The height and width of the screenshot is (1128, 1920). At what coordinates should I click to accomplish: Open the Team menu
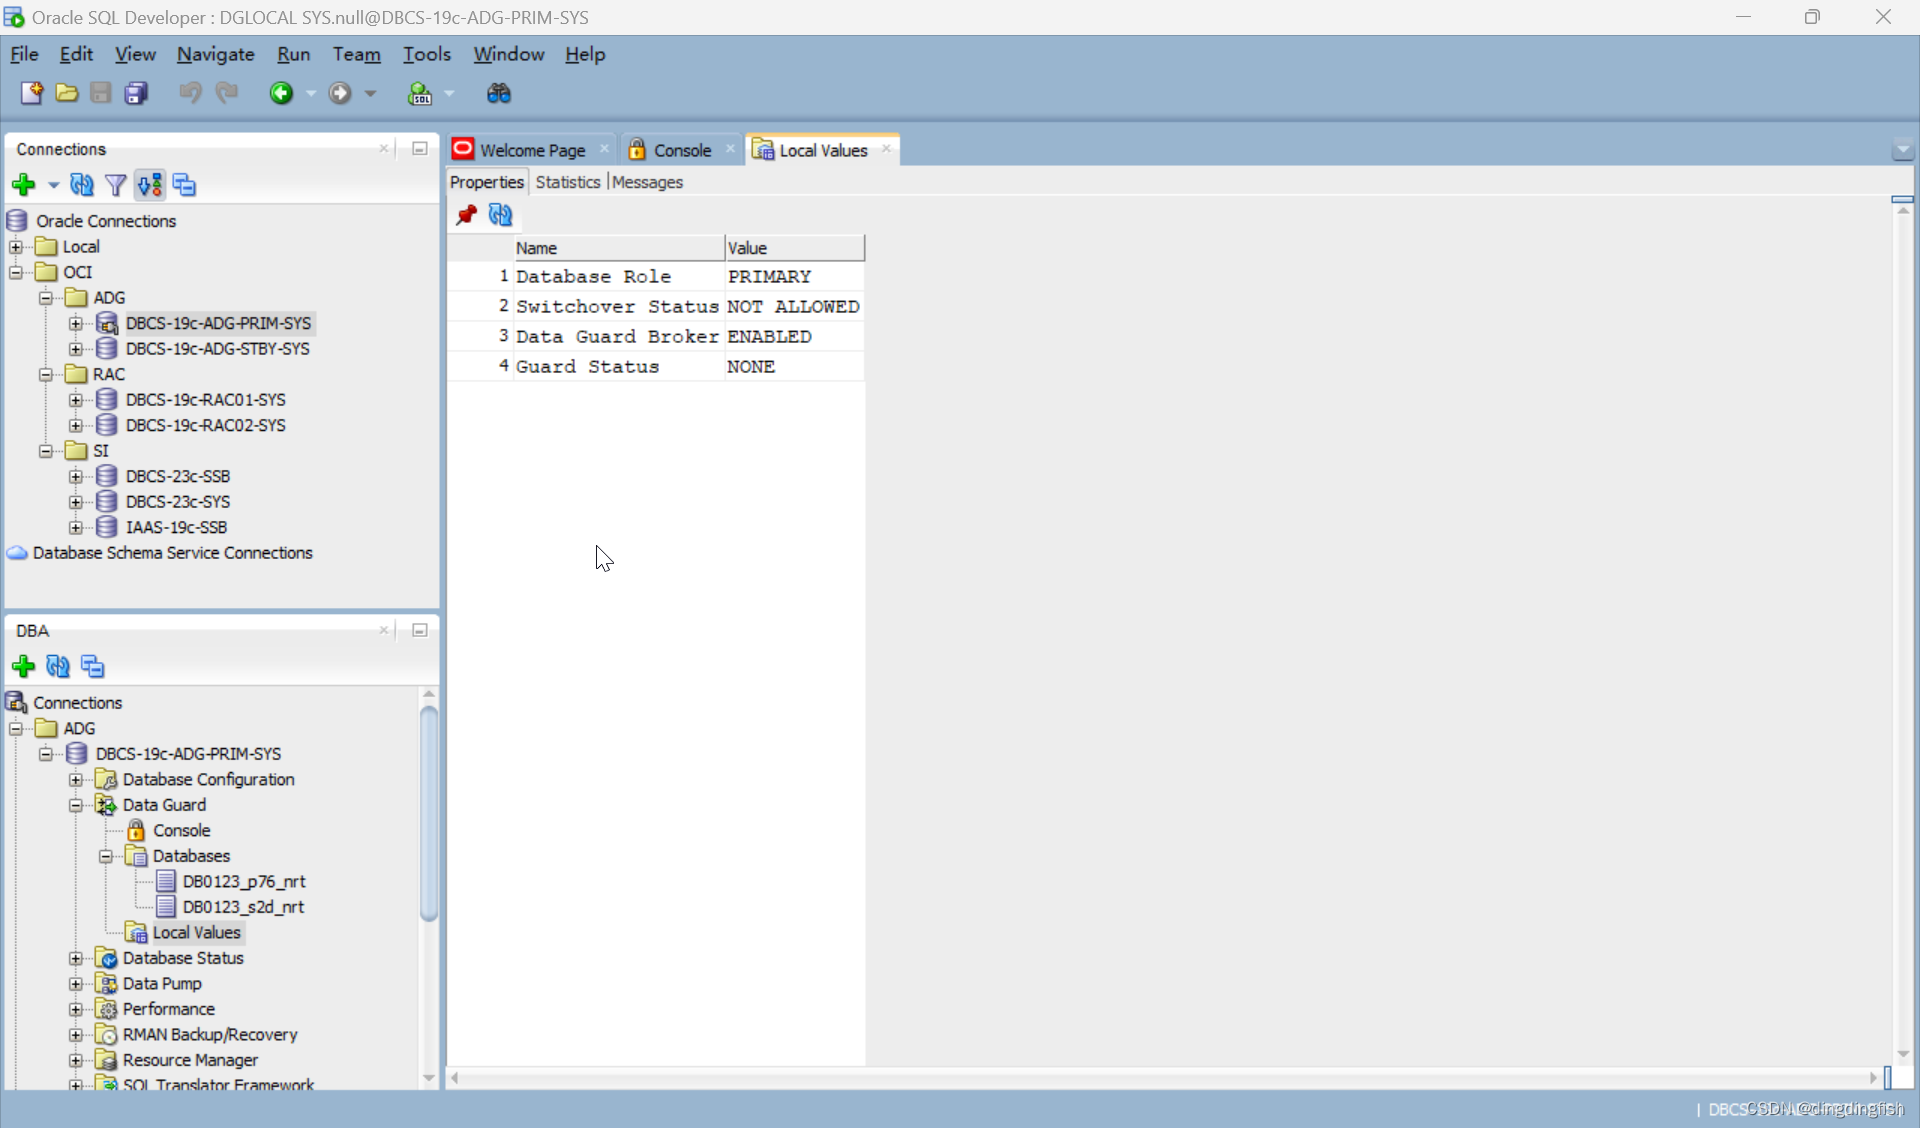pyautogui.click(x=356, y=54)
